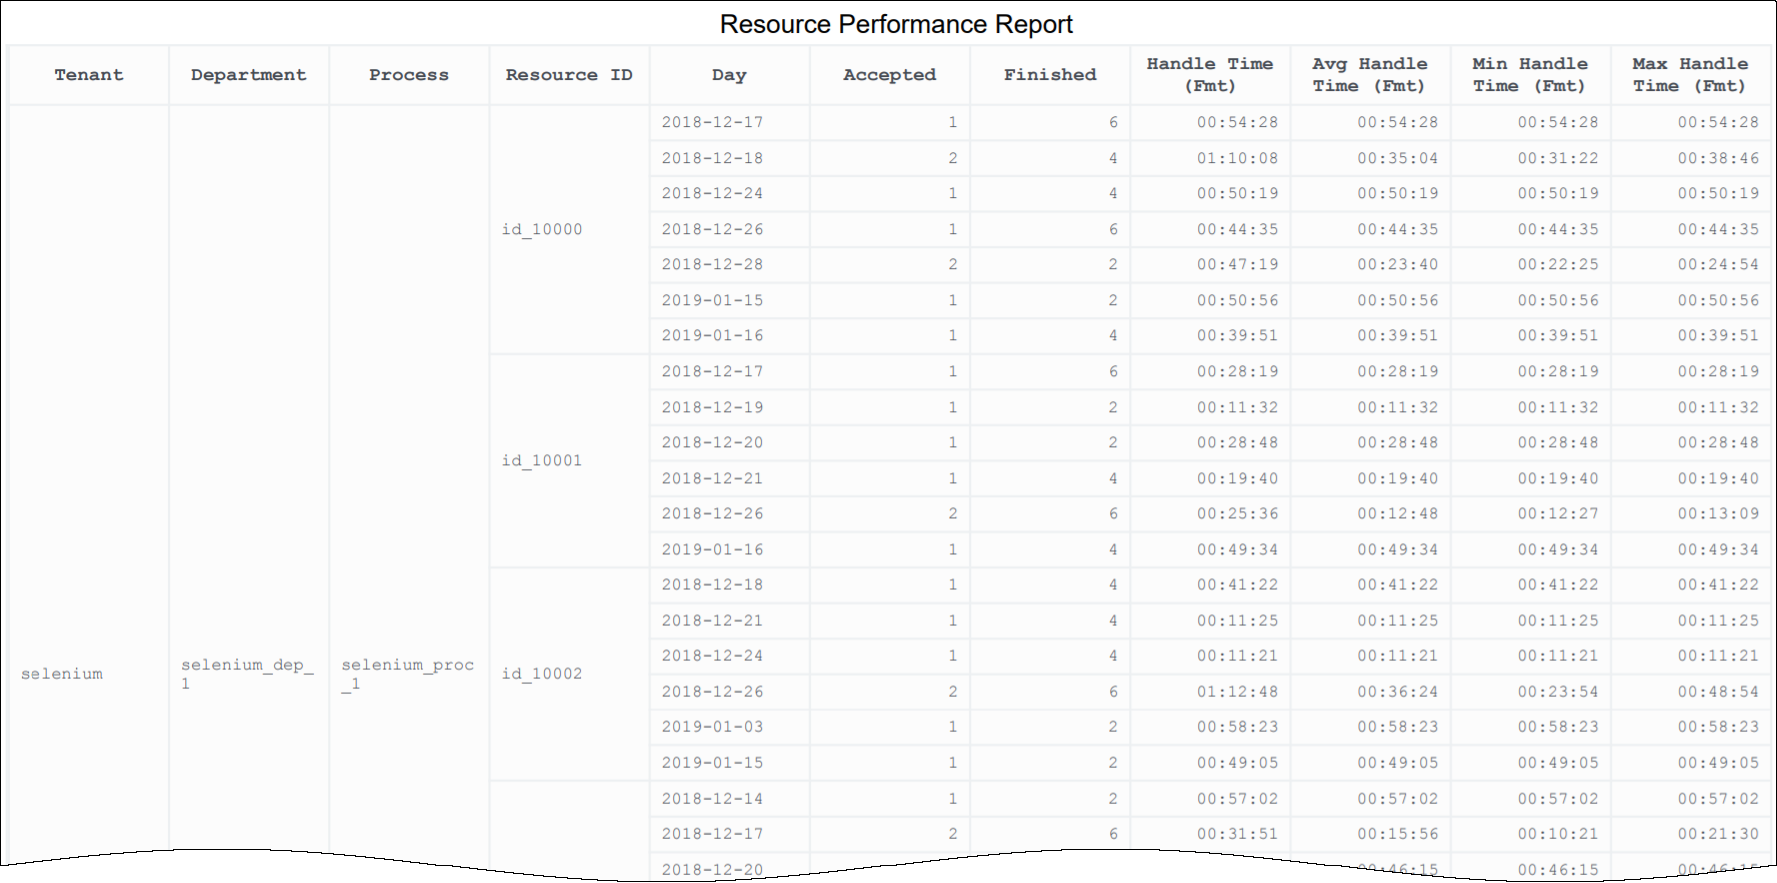Click the Finished column header

tap(1049, 75)
